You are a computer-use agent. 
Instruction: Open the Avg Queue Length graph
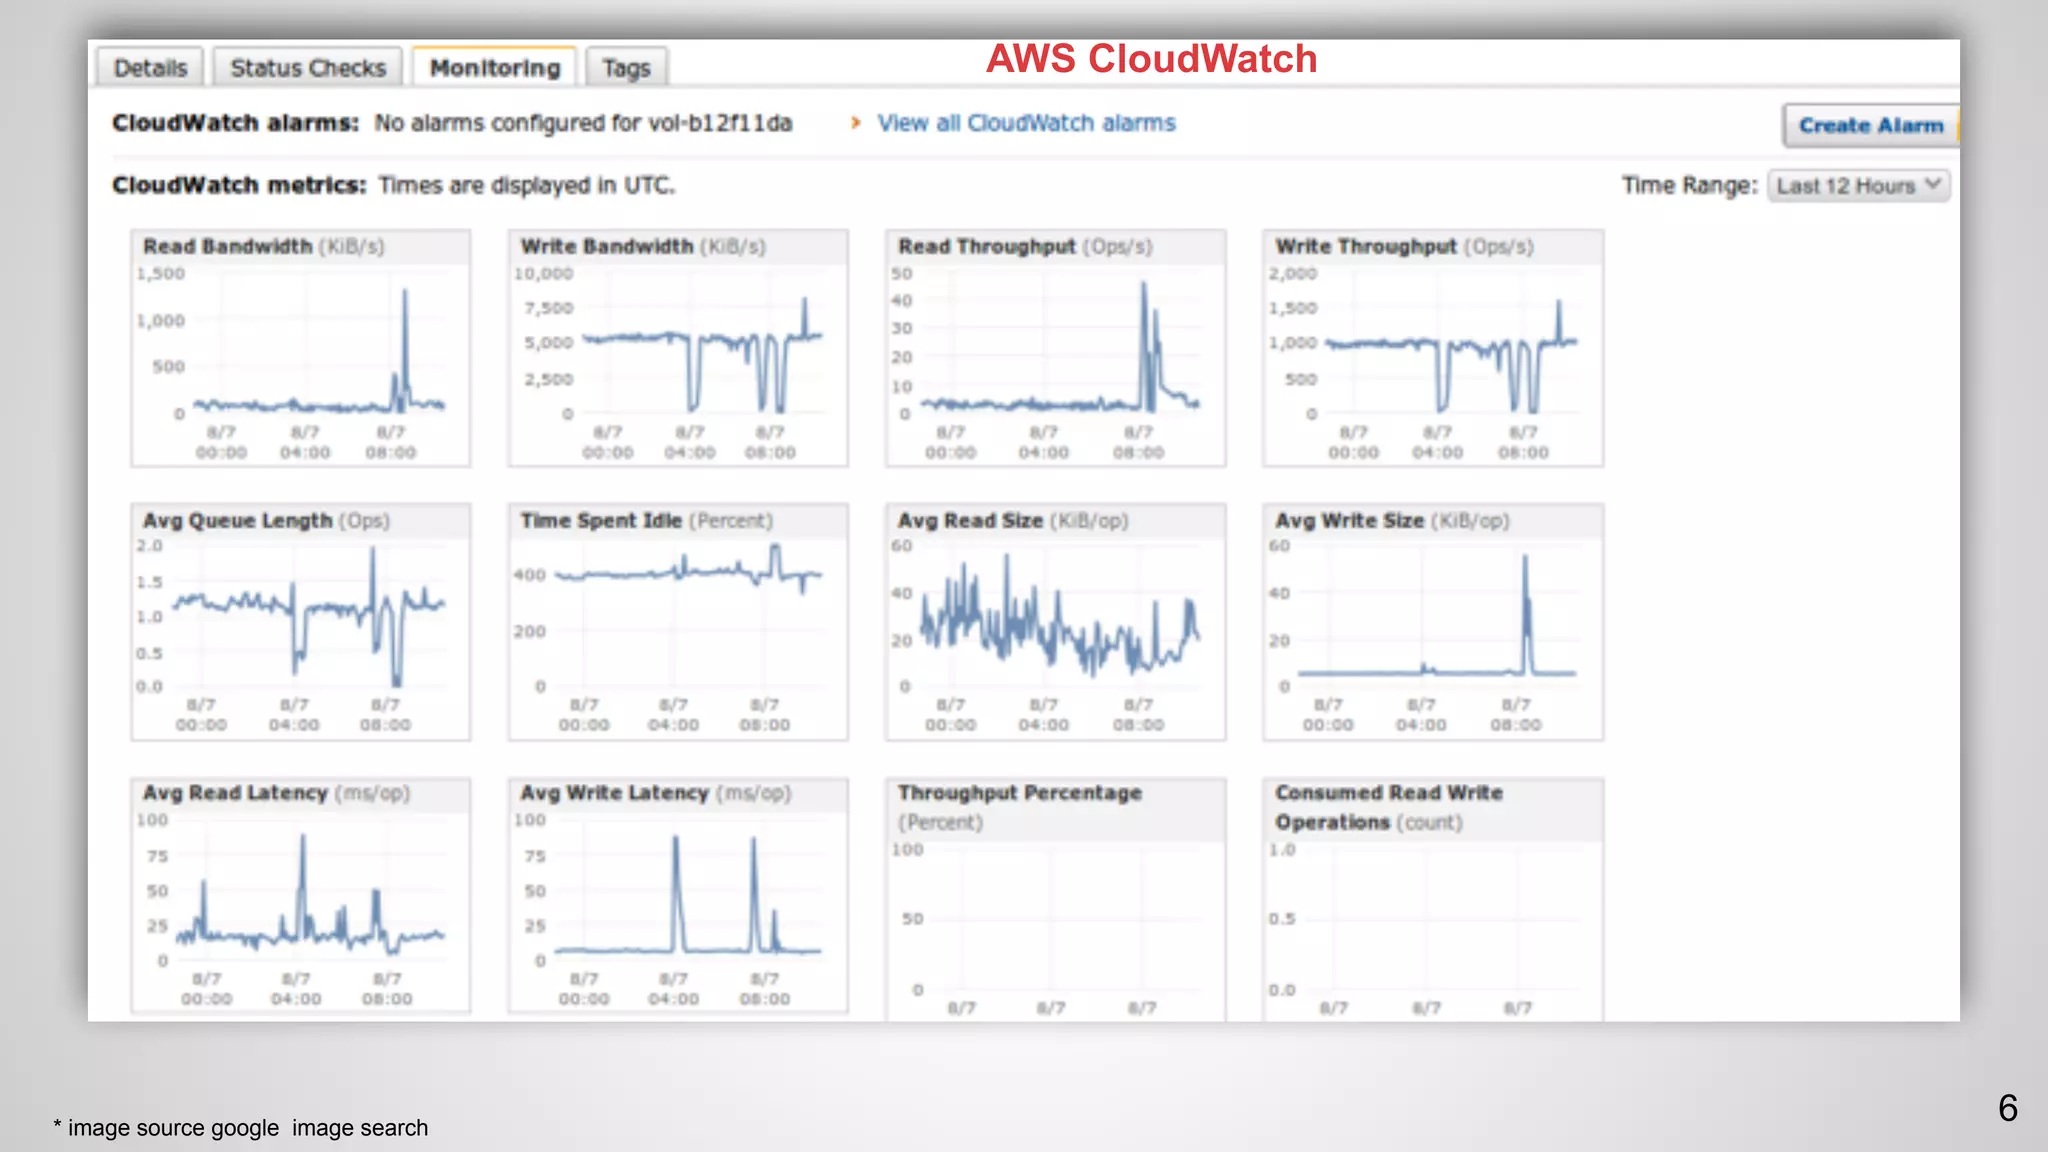pyautogui.click(x=300, y=622)
